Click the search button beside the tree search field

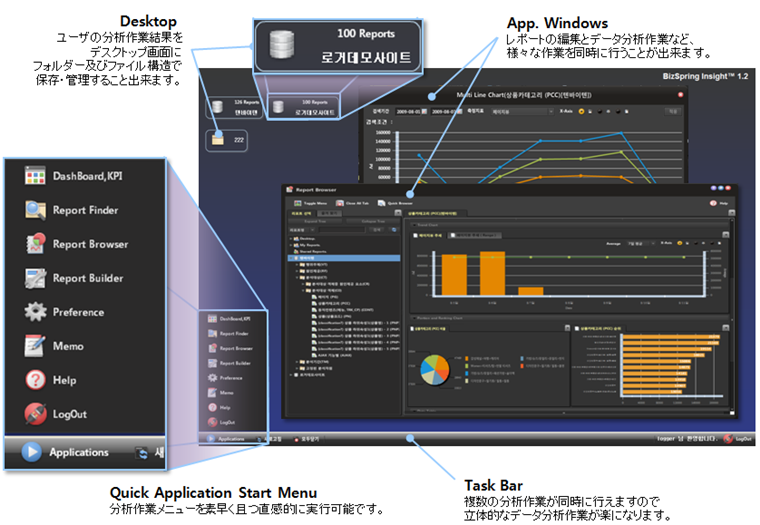point(378,230)
